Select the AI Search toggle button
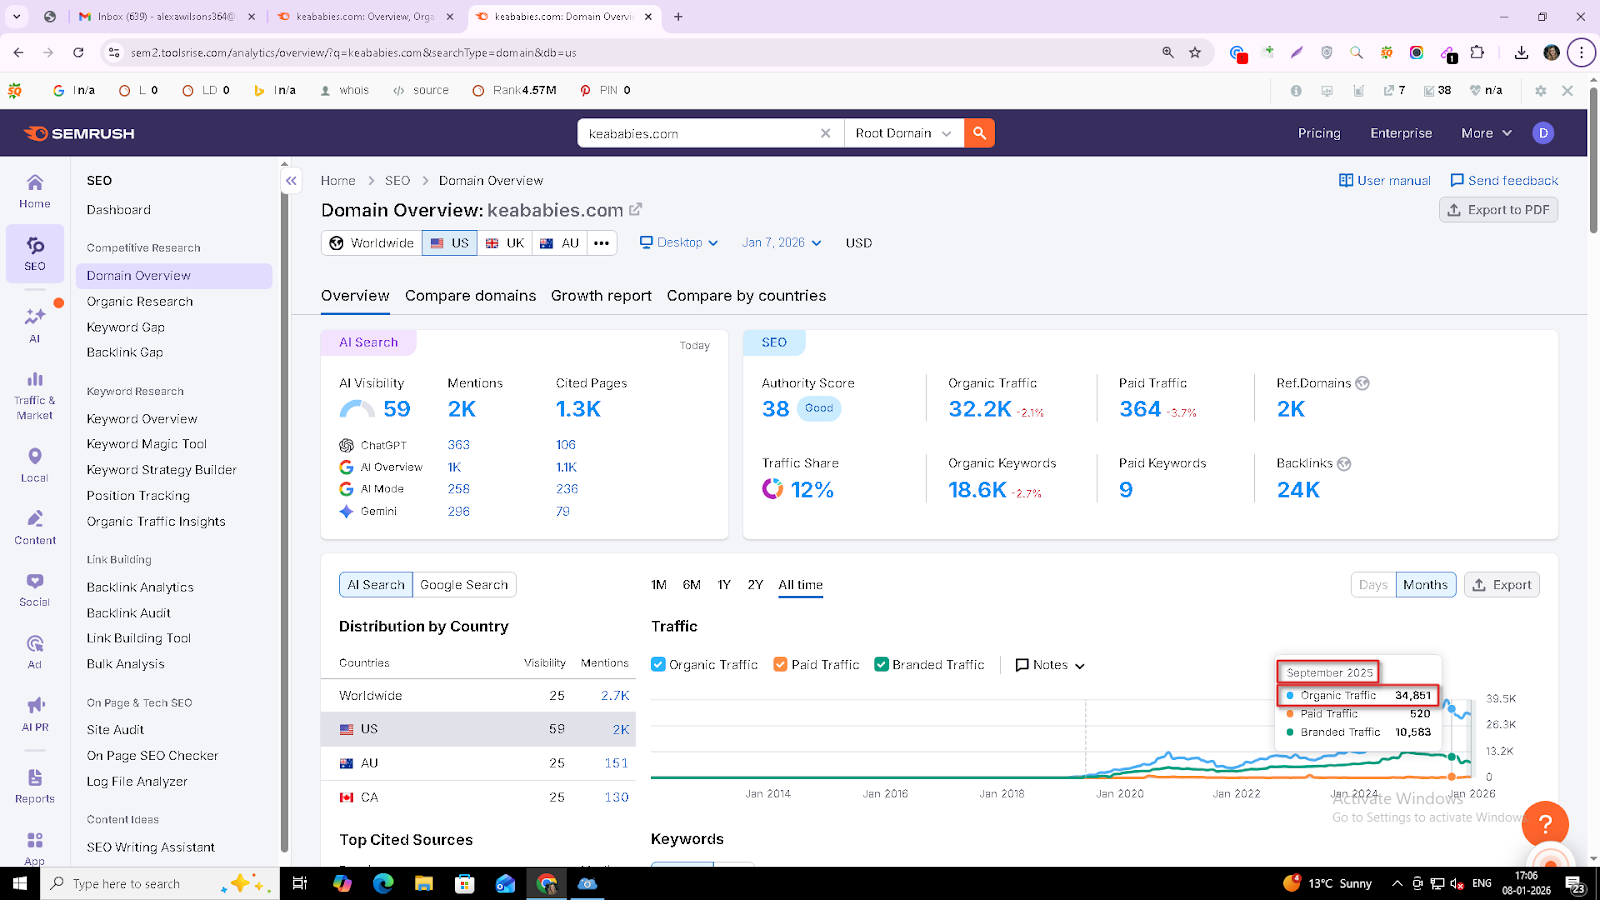Image resolution: width=1600 pixels, height=900 pixels. pos(376,585)
